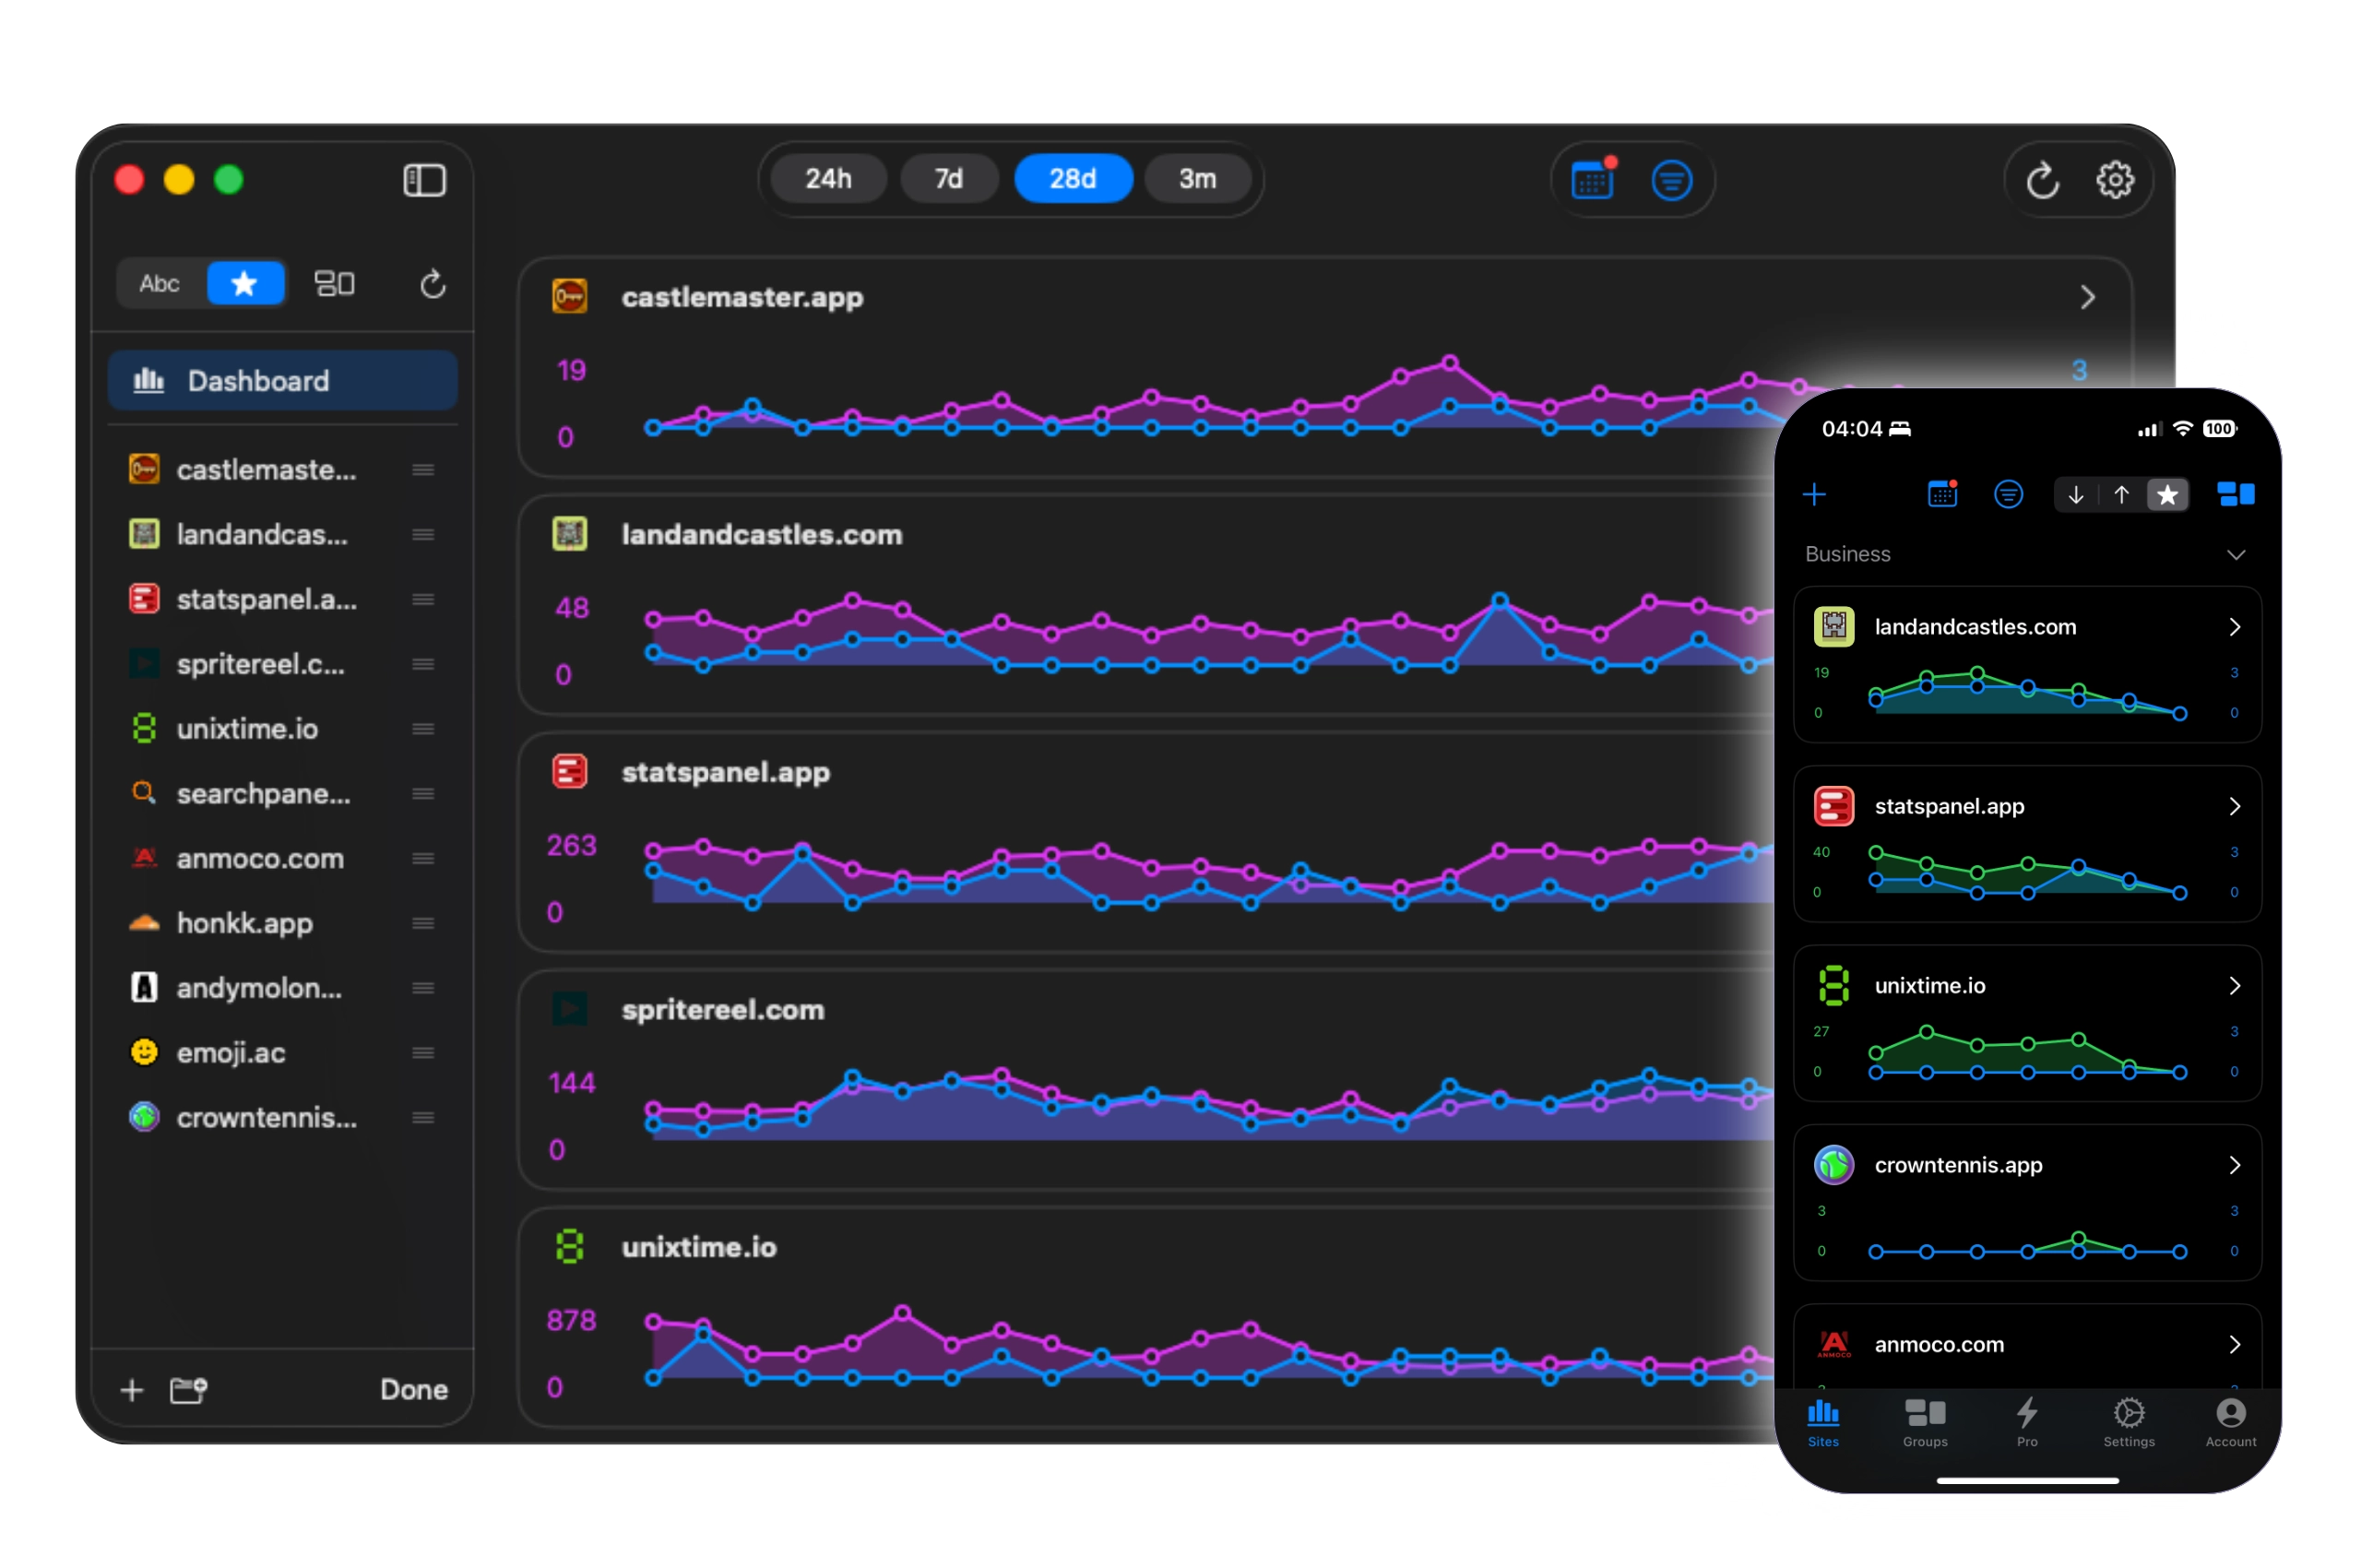The image size is (2361, 1568).
Task: Click the Done button
Action: point(413,1389)
